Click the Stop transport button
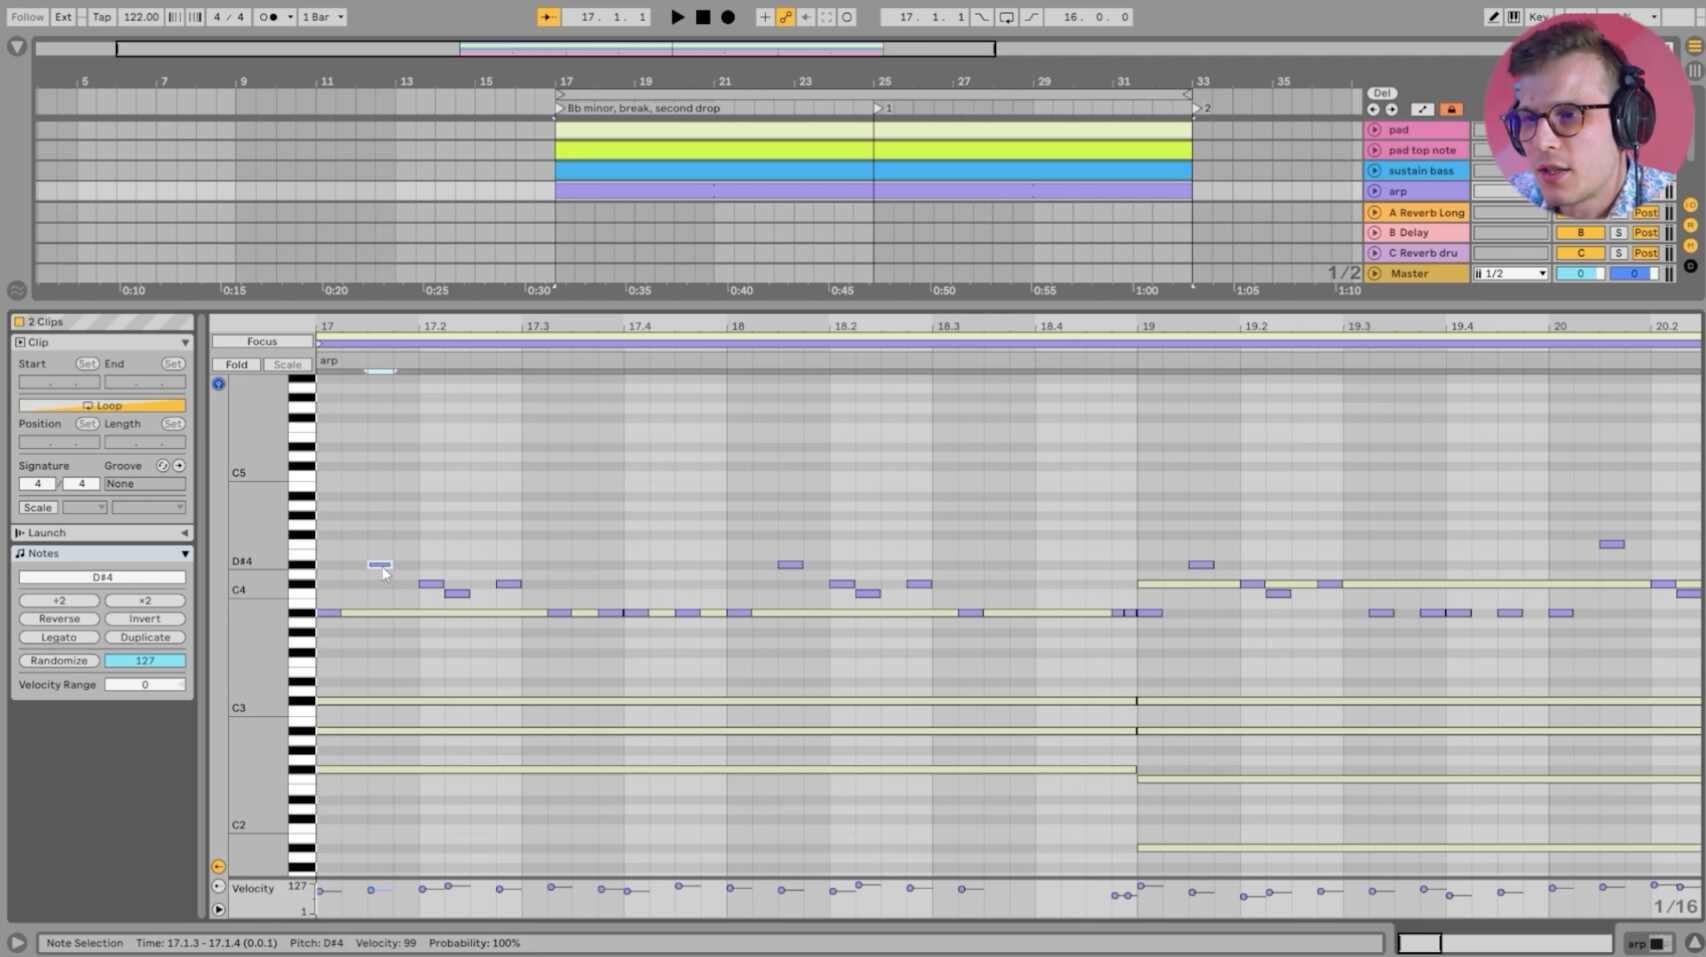 pyautogui.click(x=703, y=17)
